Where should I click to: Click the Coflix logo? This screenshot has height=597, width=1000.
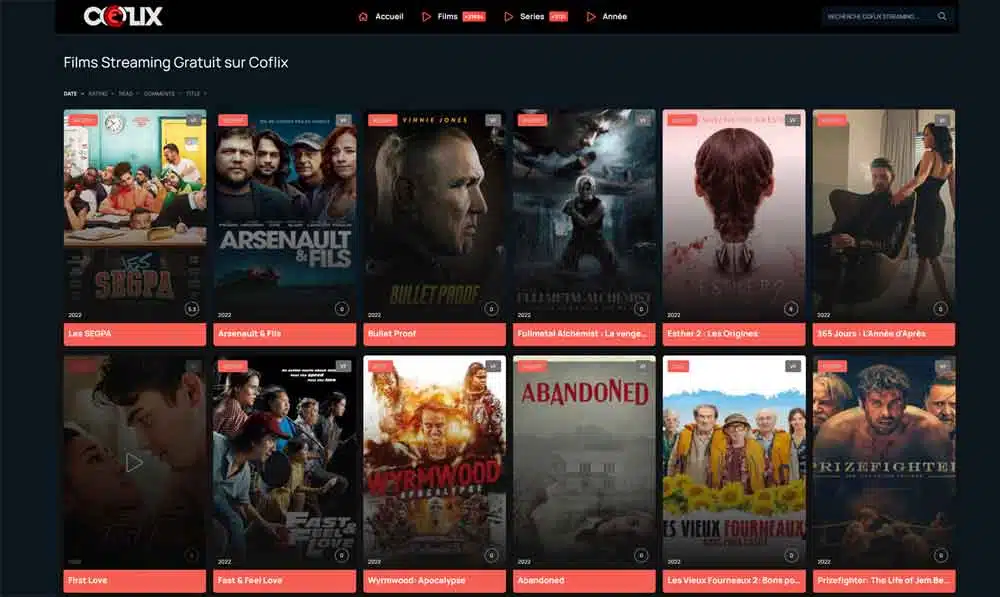coord(123,16)
